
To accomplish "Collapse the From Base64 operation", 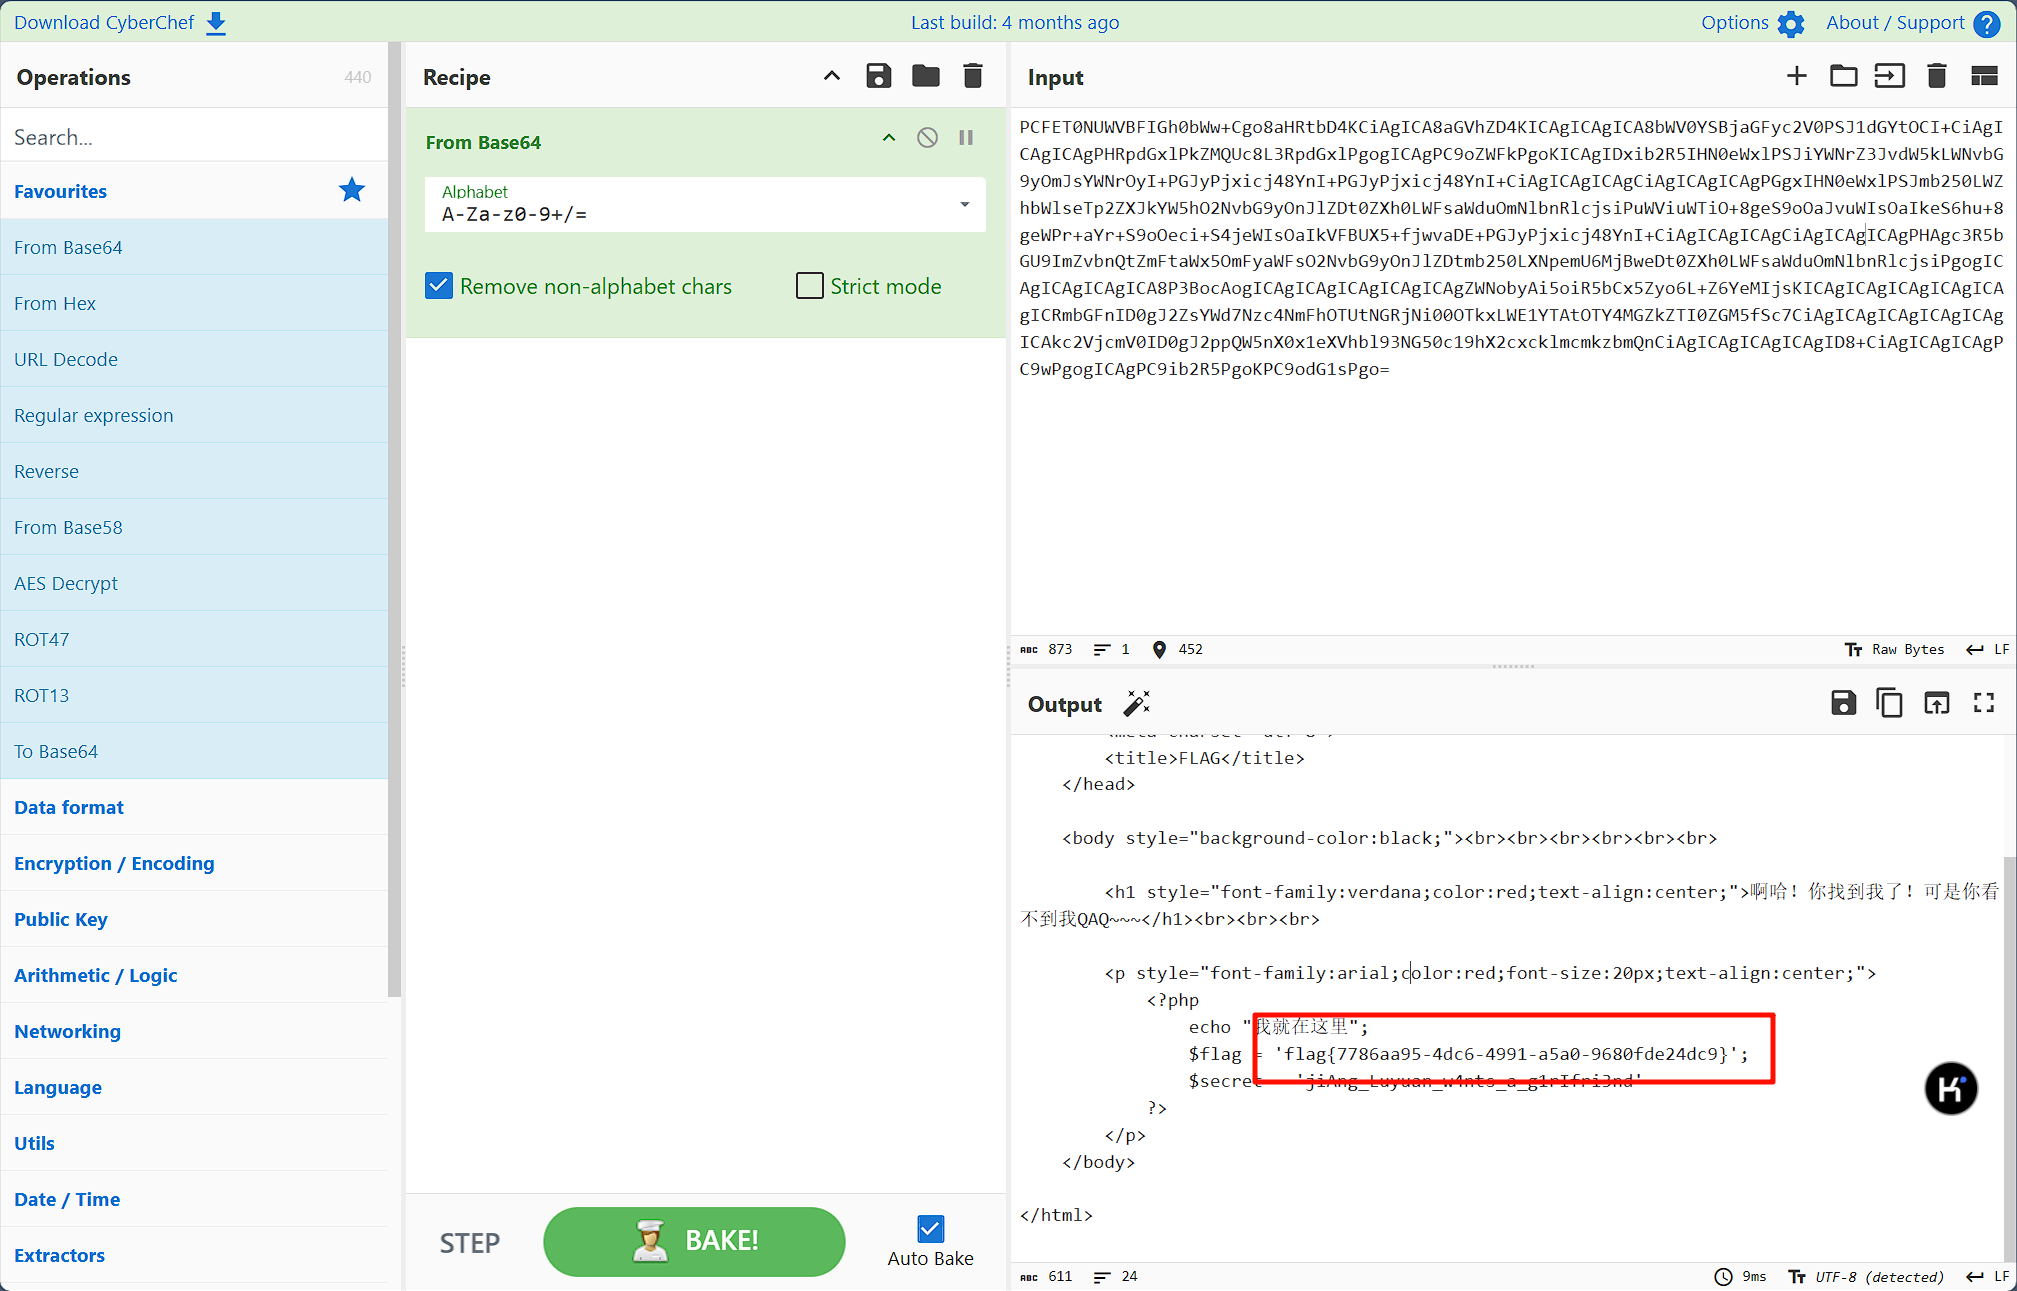I will point(888,138).
